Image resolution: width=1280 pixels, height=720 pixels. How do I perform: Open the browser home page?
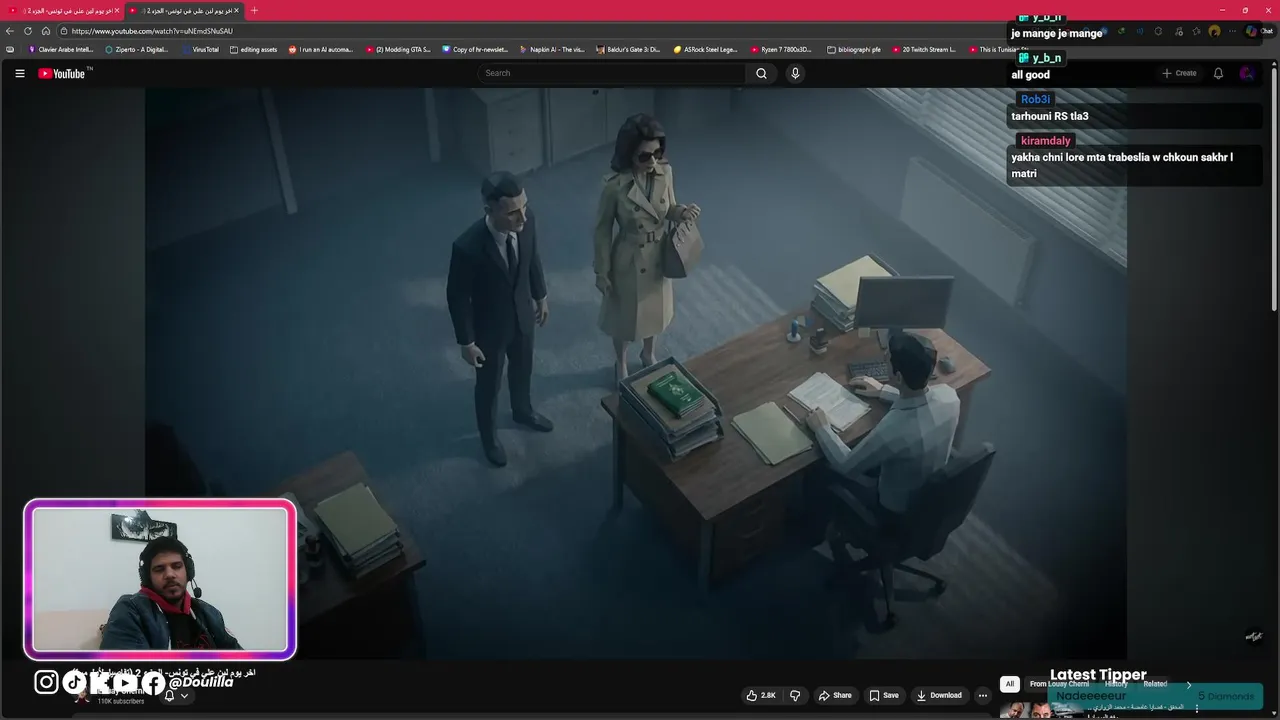[x=46, y=31]
